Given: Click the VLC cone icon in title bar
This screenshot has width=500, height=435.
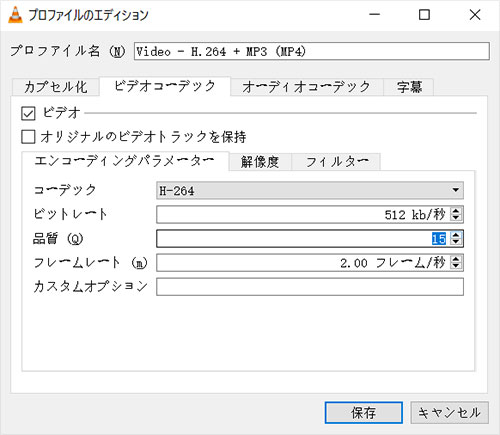Looking at the screenshot, I should point(15,15).
